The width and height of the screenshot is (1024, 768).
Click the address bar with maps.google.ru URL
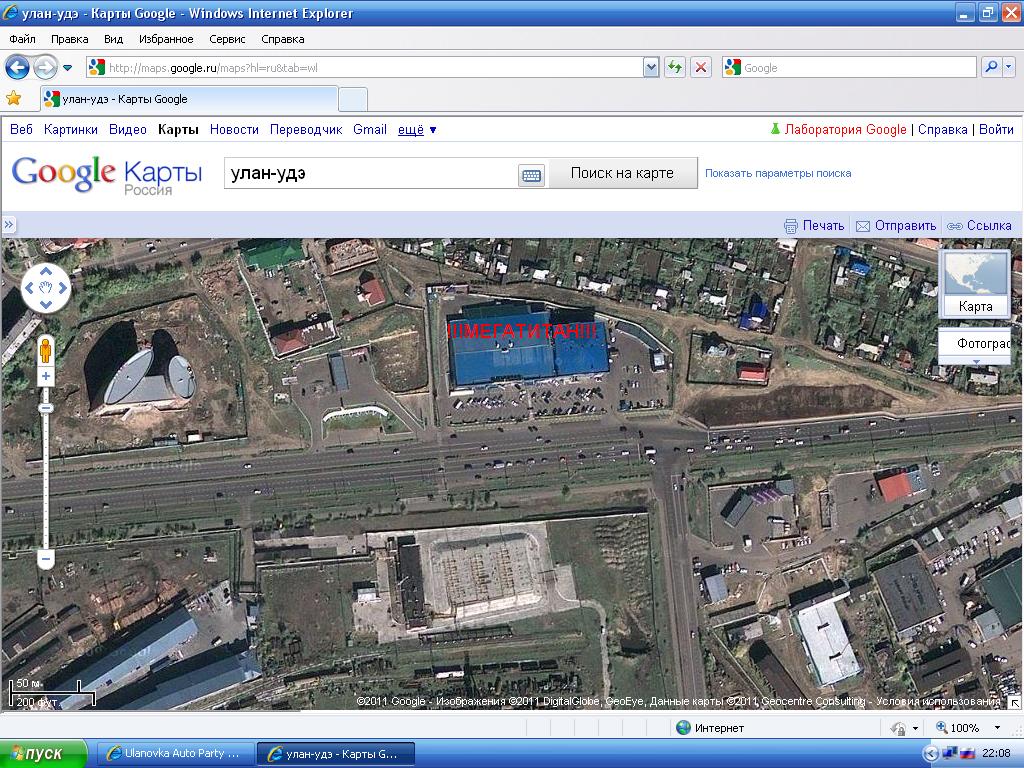click(364, 67)
